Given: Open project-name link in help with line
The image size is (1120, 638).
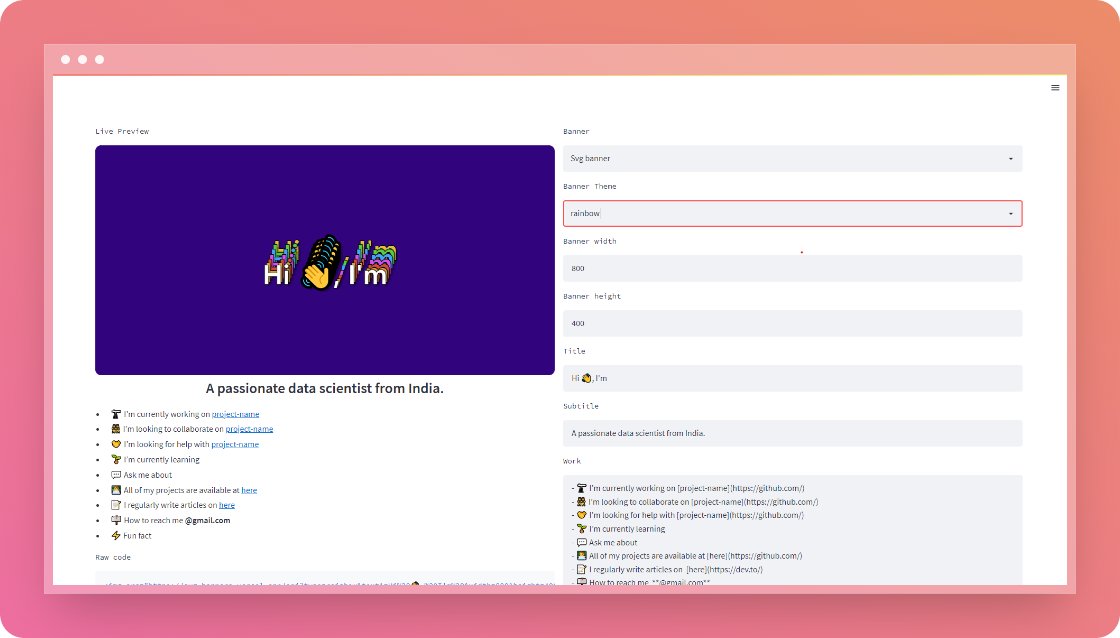Looking at the screenshot, I should (x=235, y=444).
